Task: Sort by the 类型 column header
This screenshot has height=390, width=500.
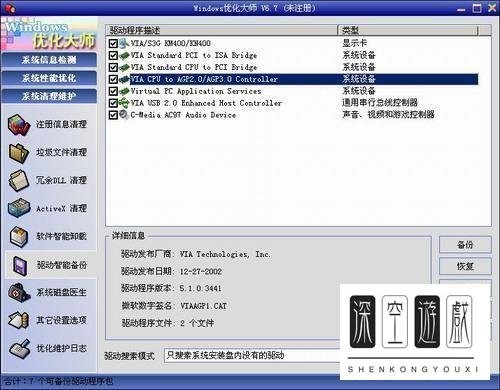Action: [x=408, y=30]
